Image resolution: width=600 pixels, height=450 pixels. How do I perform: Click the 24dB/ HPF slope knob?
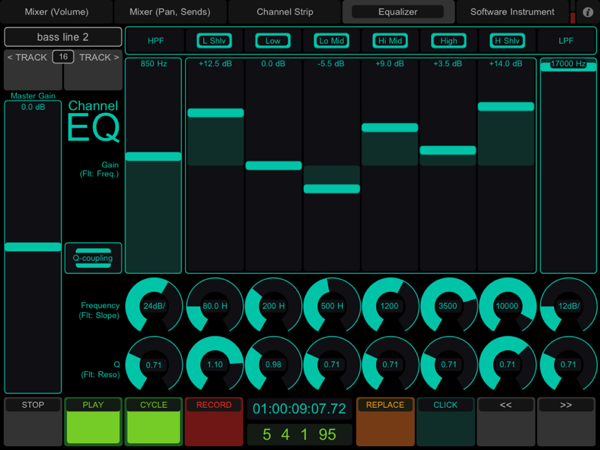coord(154,305)
